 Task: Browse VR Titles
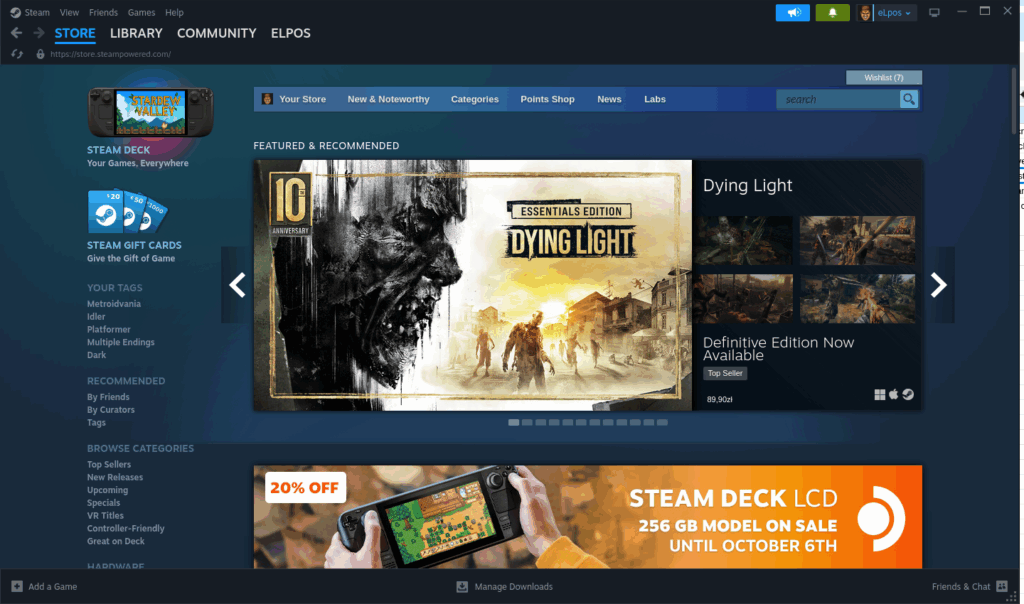point(105,516)
